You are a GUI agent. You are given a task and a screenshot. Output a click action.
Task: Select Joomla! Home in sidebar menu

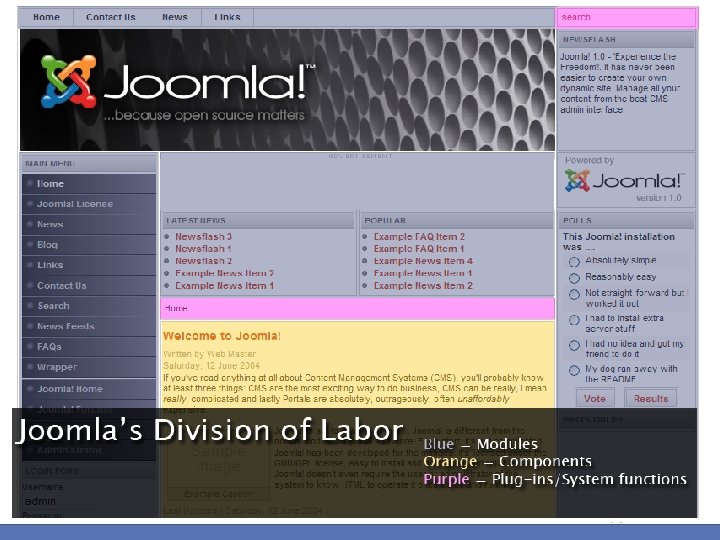(89, 389)
